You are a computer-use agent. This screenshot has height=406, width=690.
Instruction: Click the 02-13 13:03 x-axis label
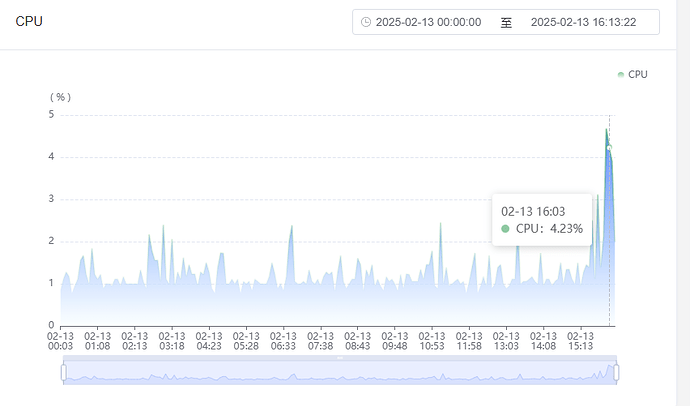[x=506, y=341]
